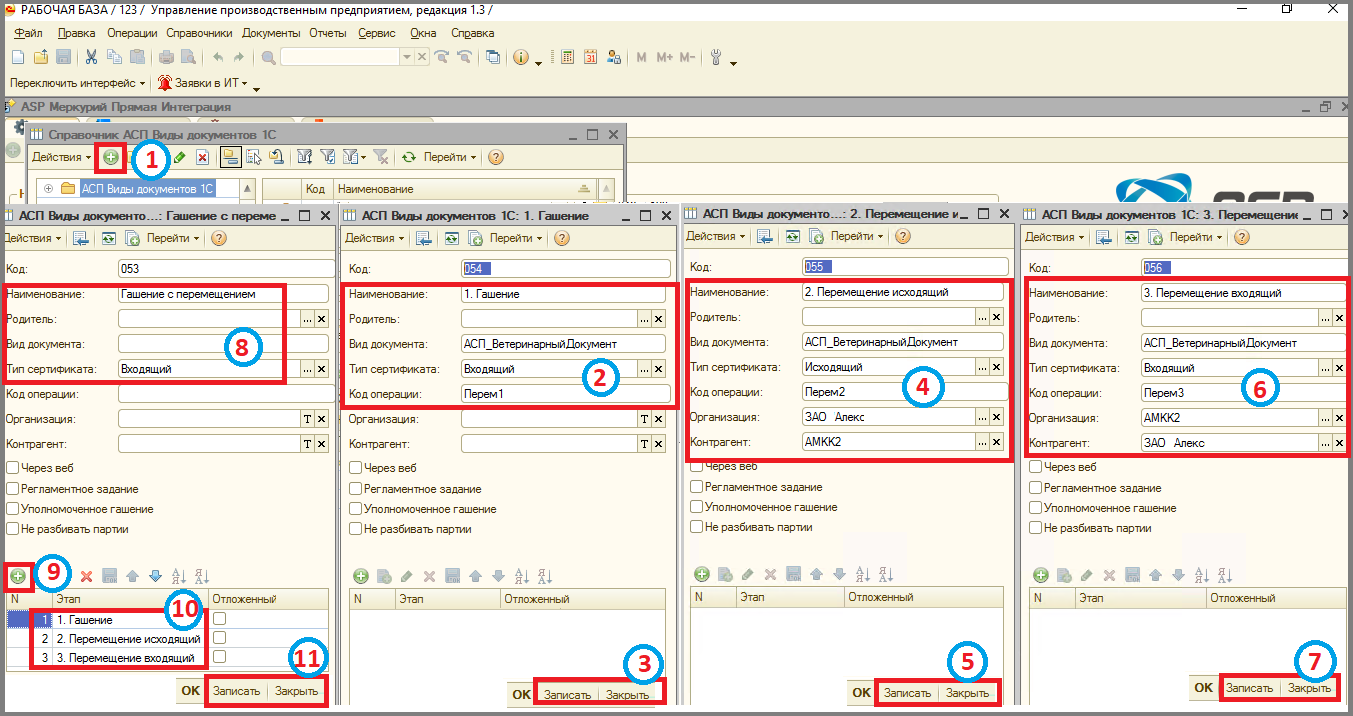
Task: Click the wrench tools icon in main toolbar
Action: click(x=716, y=57)
